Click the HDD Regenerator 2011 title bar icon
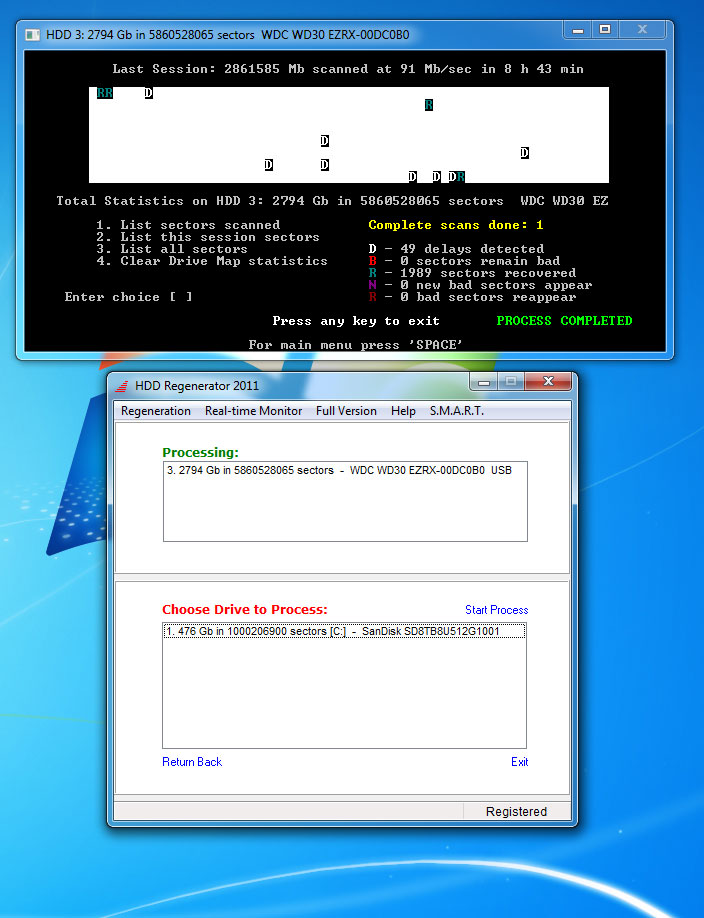 click(122, 386)
